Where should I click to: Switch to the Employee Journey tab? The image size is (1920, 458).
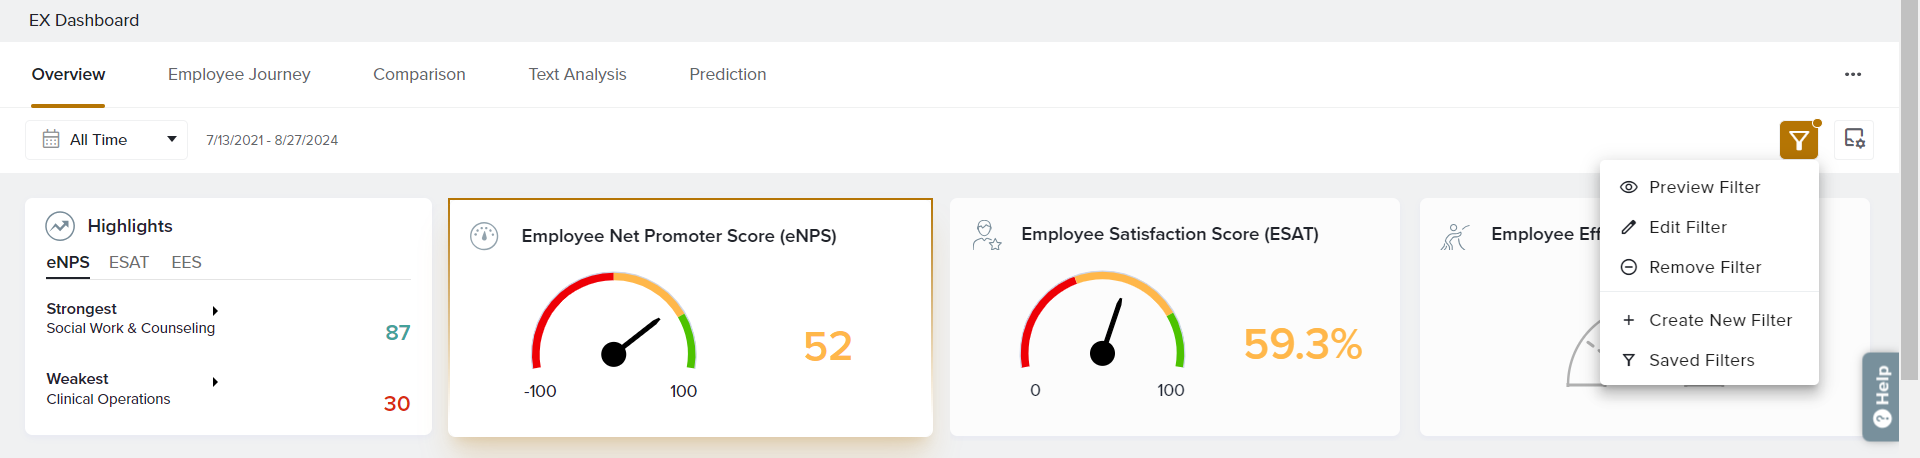tap(239, 74)
